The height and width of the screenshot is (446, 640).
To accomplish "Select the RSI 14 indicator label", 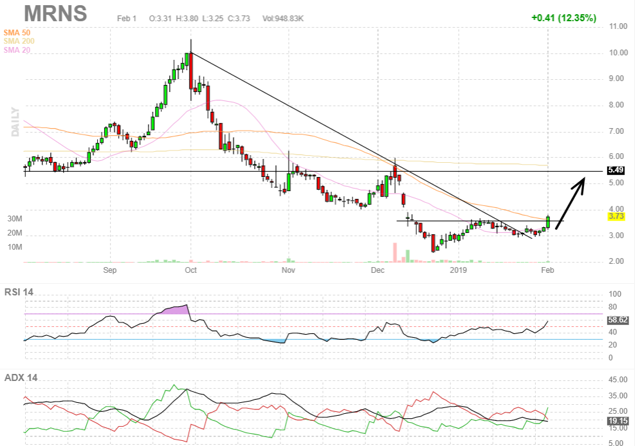I will (19, 292).
